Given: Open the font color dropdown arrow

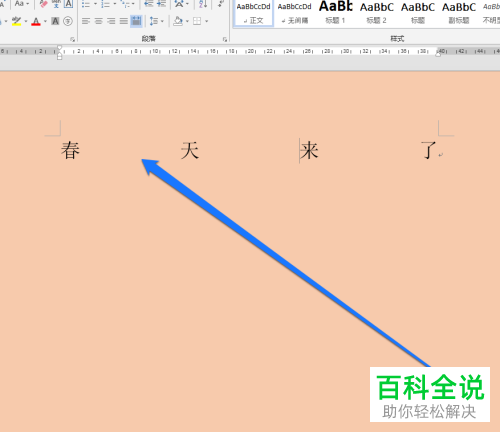Looking at the screenshot, I should 45,22.
